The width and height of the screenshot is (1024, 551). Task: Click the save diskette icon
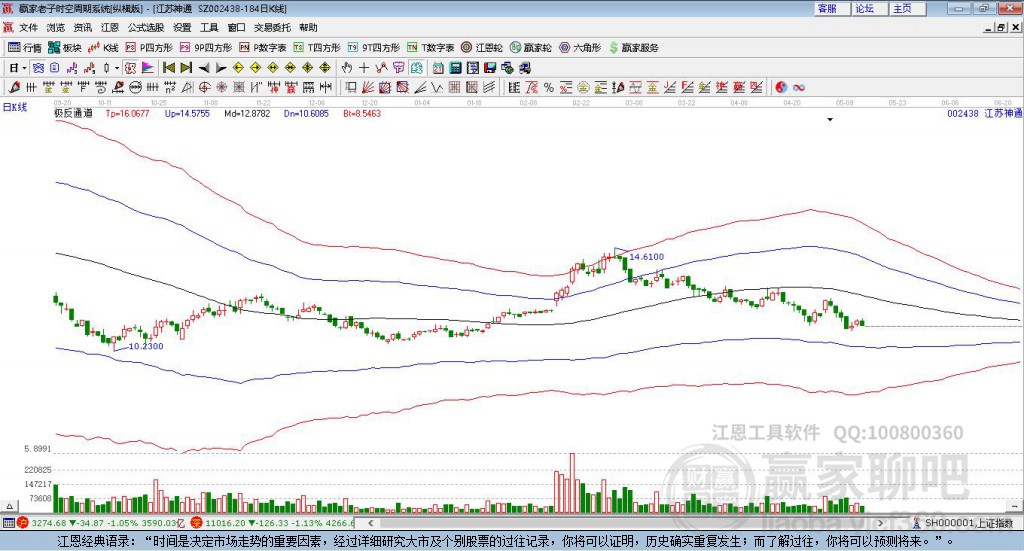pyautogui.click(x=490, y=68)
